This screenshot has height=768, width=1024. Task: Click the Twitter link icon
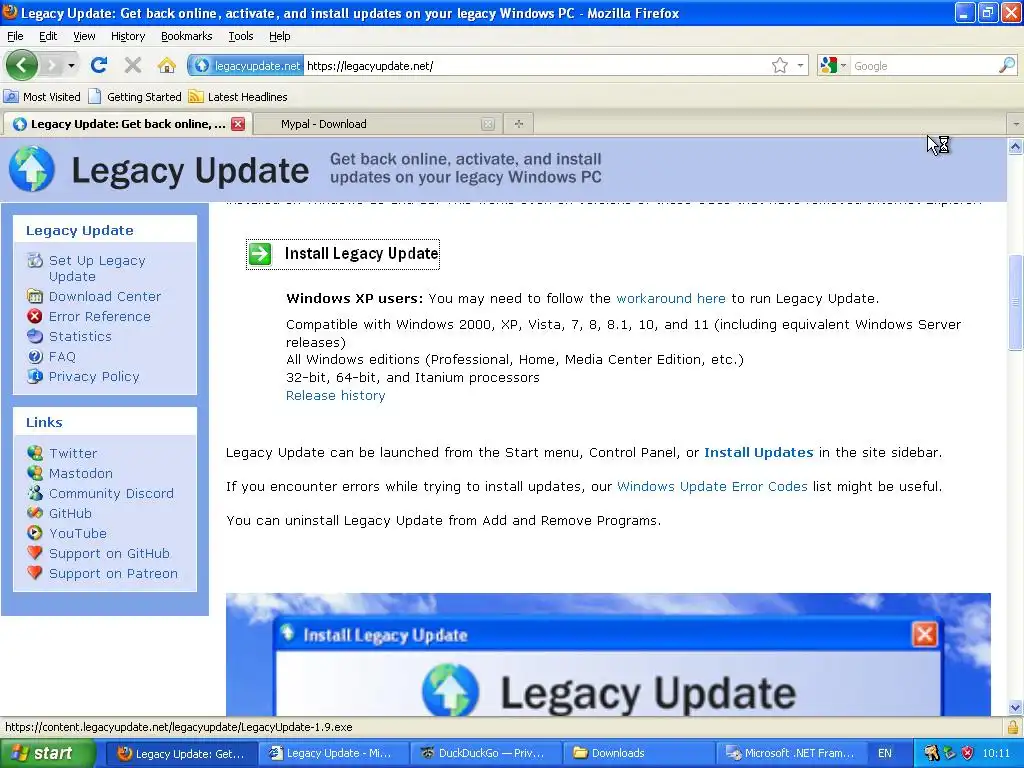point(35,453)
